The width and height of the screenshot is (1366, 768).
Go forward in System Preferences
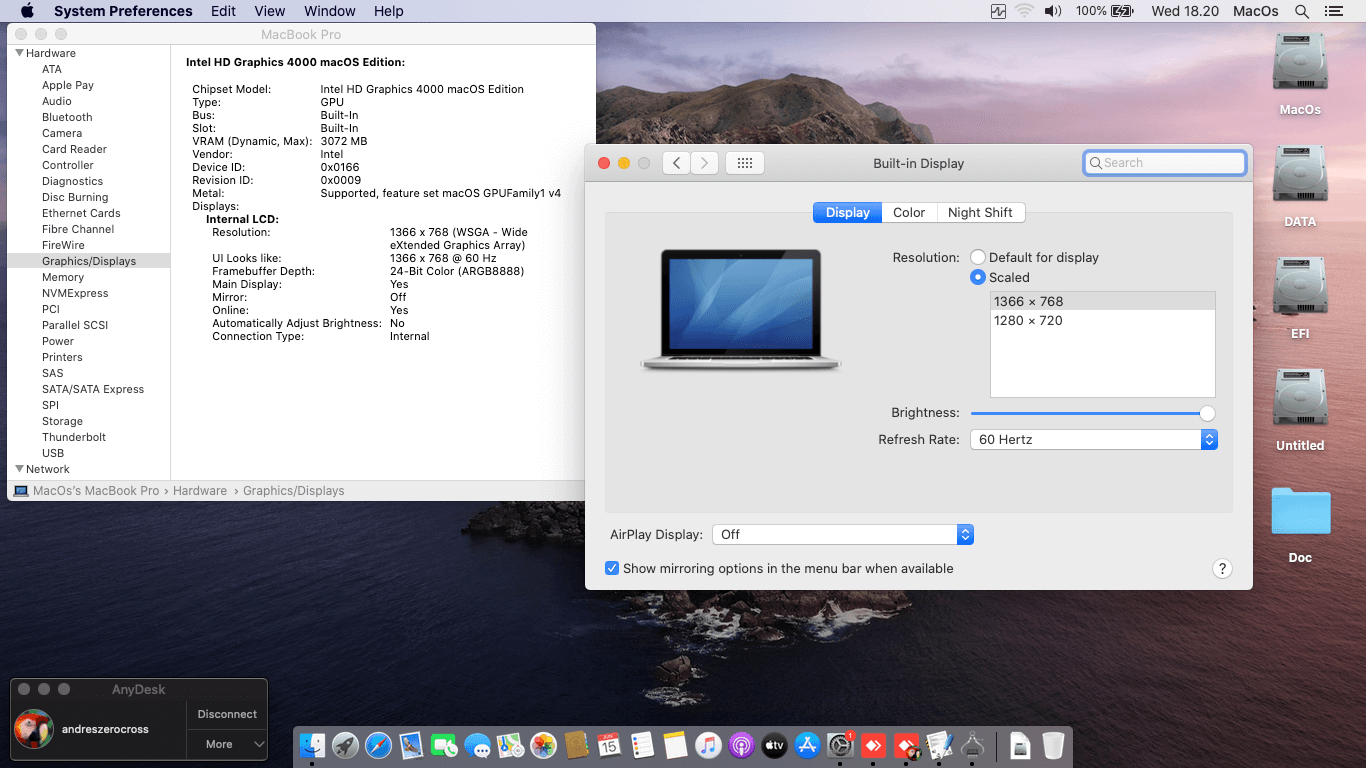click(x=705, y=163)
